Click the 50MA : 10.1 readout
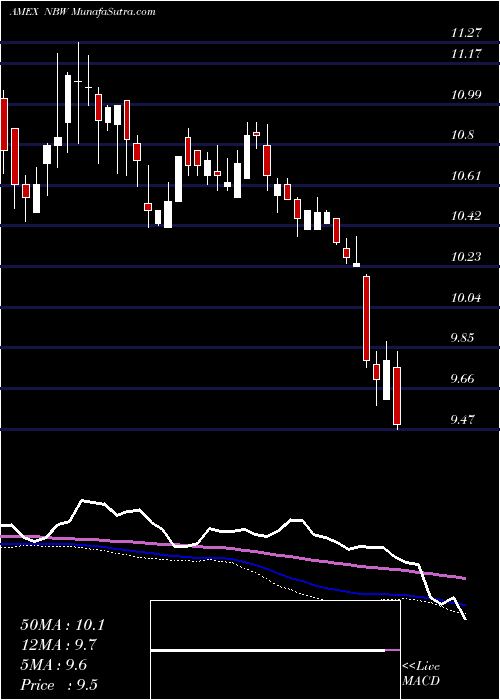Viewport: 500px width, 700px height. [x=62, y=625]
